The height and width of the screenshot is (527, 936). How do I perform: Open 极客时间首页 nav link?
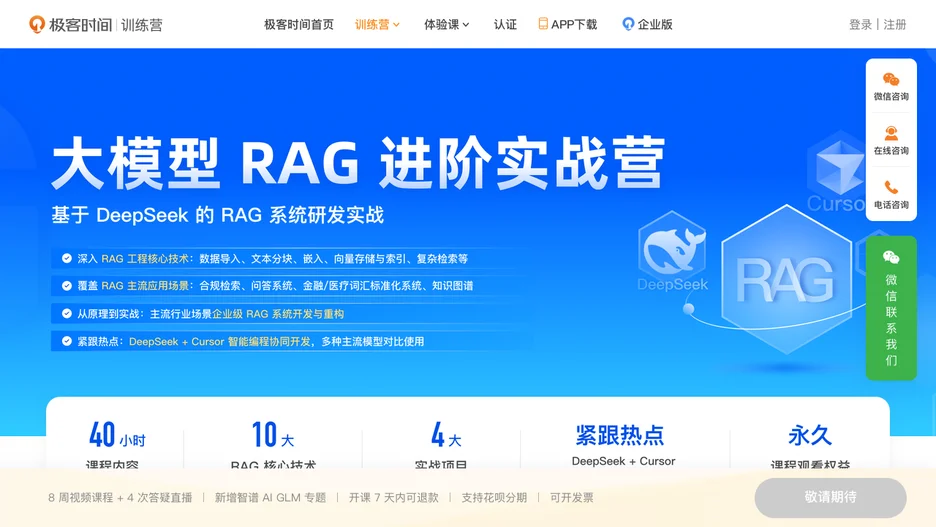click(x=298, y=24)
